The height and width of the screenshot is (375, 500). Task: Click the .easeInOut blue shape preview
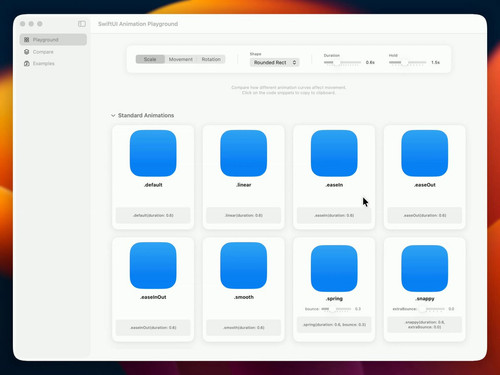[x=153, y=266]
